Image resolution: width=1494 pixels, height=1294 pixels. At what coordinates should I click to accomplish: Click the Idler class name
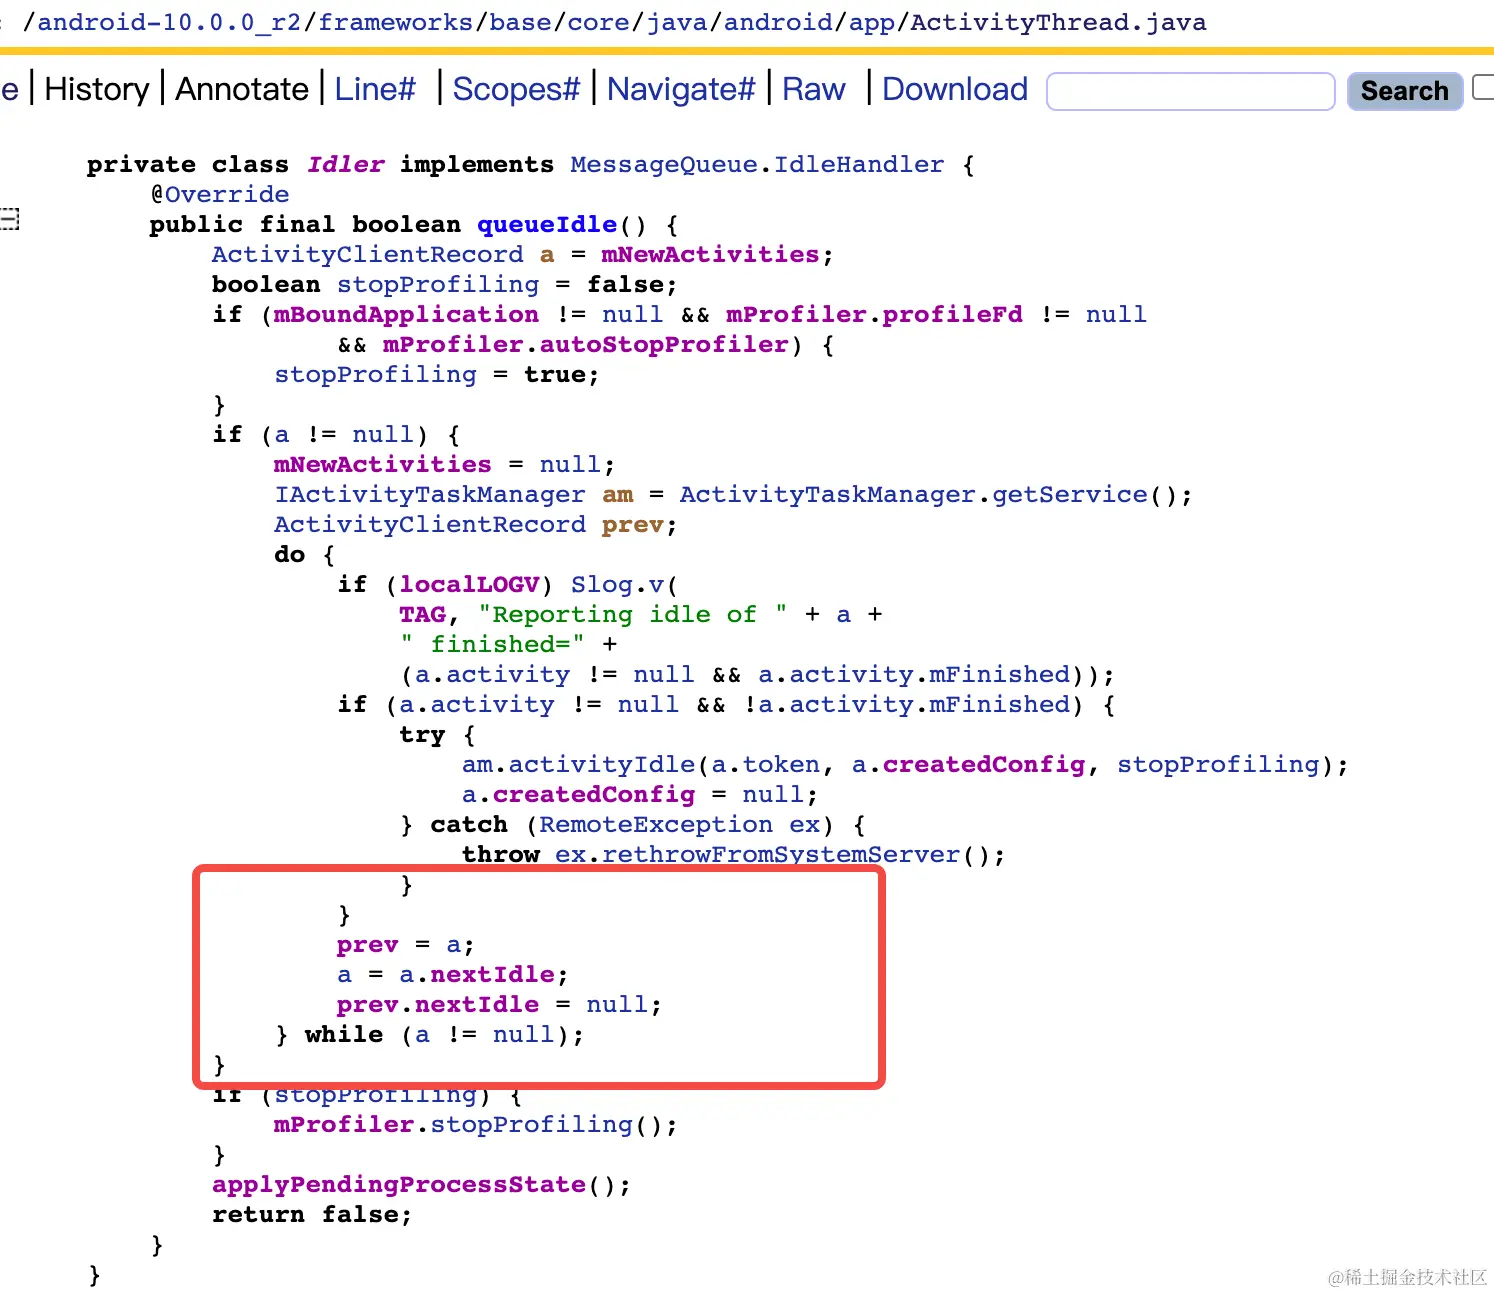point(345,164)
